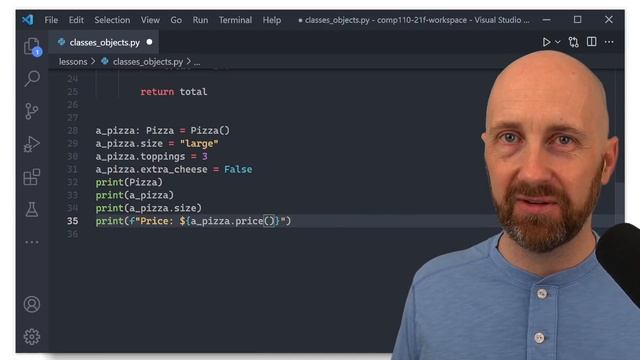
Task: Open the Help menu
Action: click(271, 20)
